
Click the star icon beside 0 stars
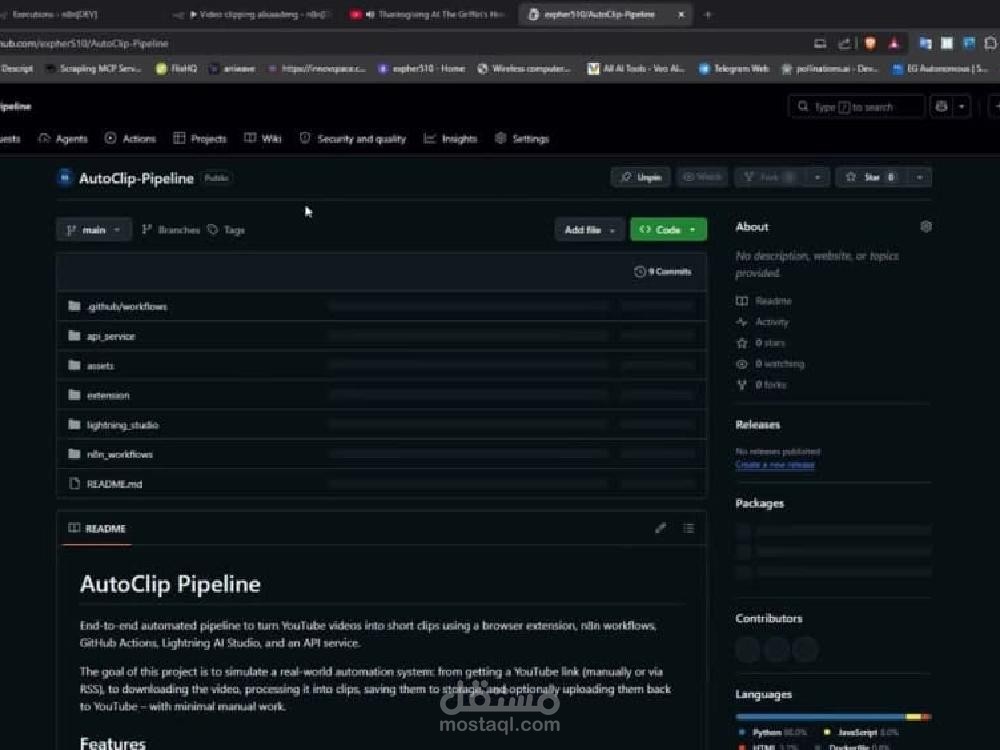tap(742, 342)
